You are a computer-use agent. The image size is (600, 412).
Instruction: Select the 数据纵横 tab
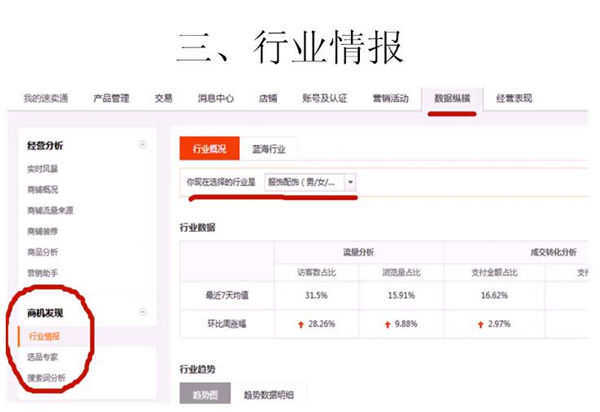[452, 98]
